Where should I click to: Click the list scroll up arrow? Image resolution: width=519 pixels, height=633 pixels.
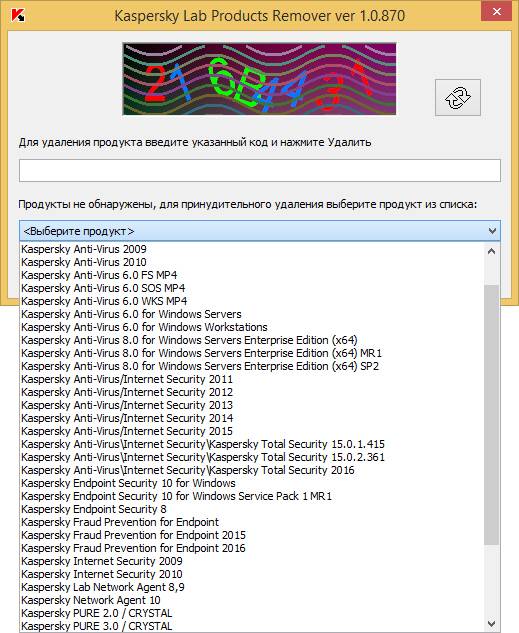(491, 252)
